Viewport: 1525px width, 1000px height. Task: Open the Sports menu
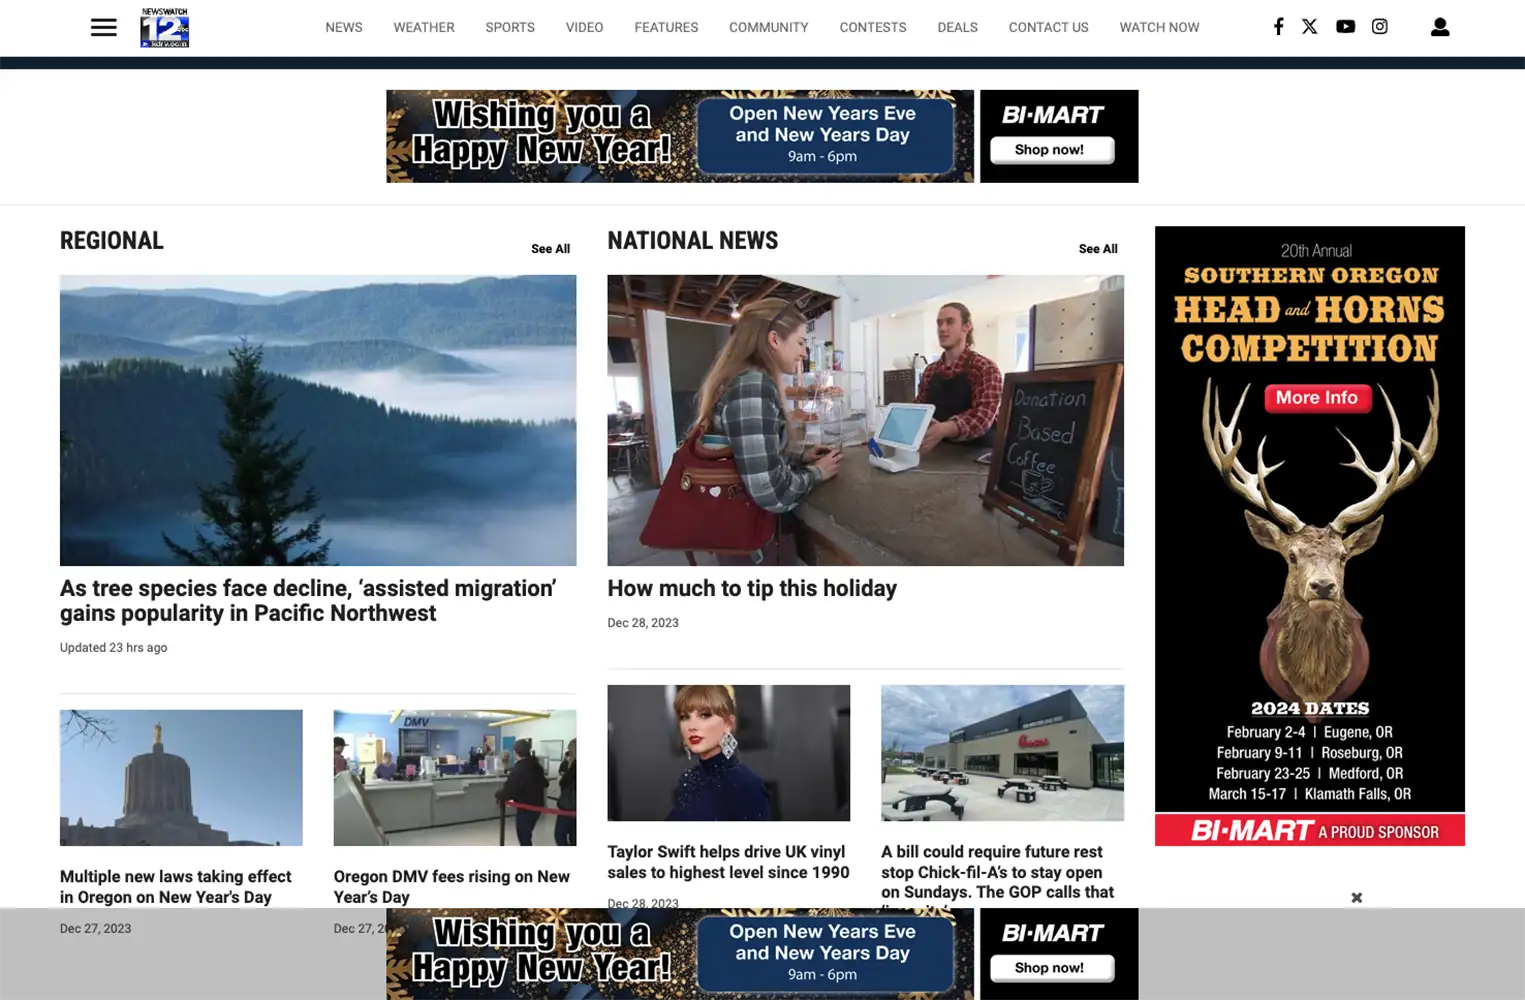(510, 27)
